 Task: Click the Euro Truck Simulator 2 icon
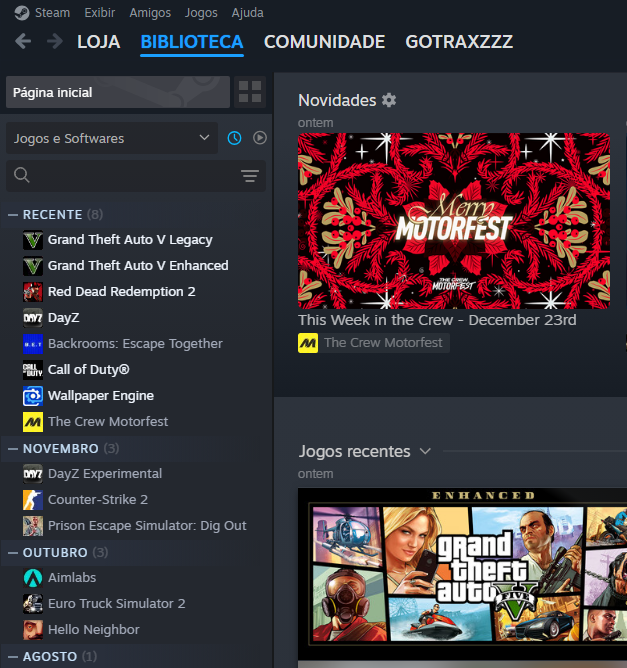point(33,604)
